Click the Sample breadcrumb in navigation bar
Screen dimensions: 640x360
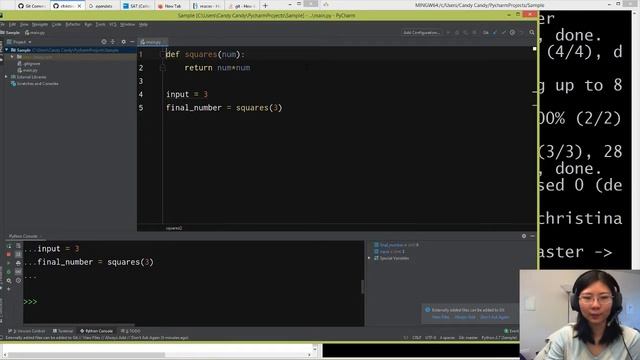click(x=10, y=33)
